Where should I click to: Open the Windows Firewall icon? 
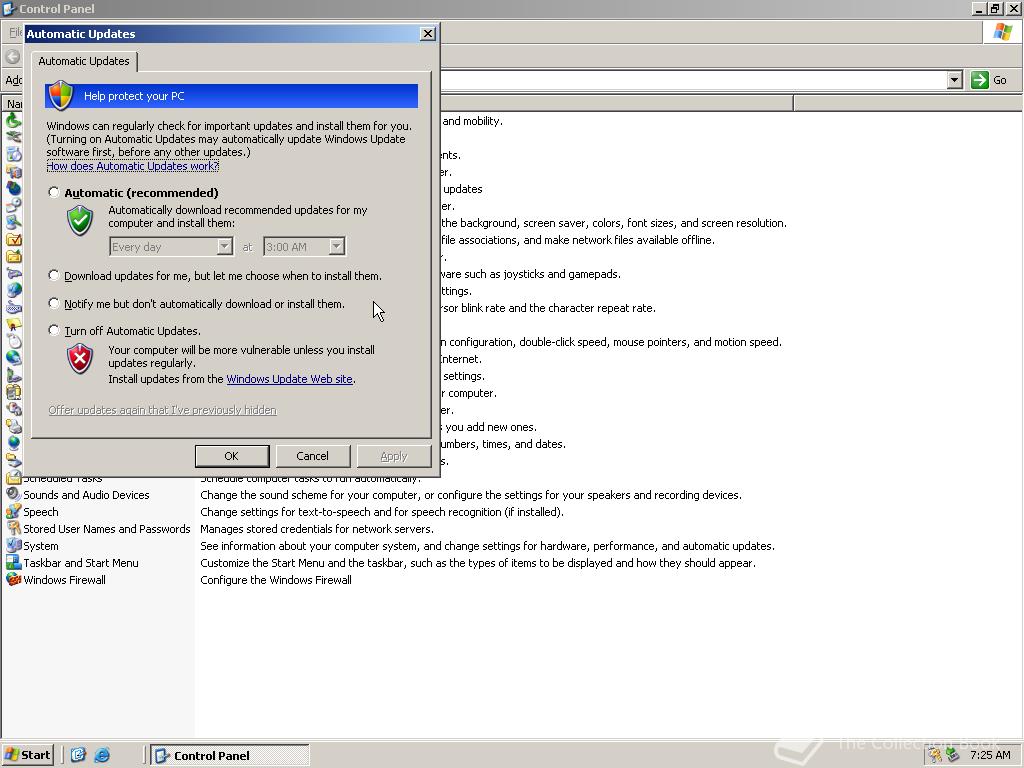tap(13, 579)
